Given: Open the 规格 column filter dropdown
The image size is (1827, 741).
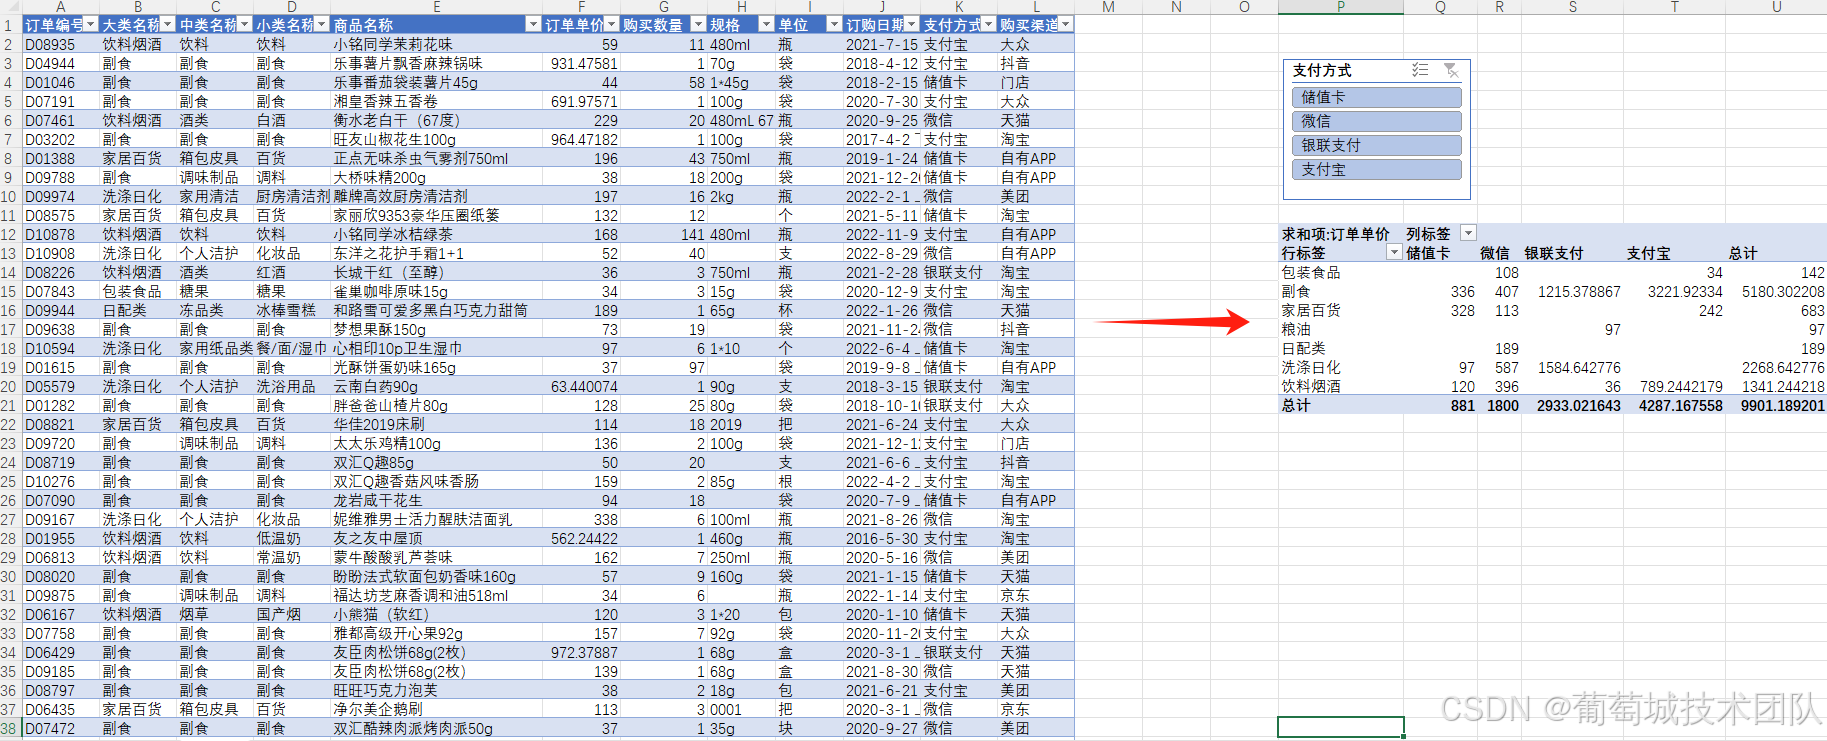Looking at the screenshot, I should click(766, 24).
